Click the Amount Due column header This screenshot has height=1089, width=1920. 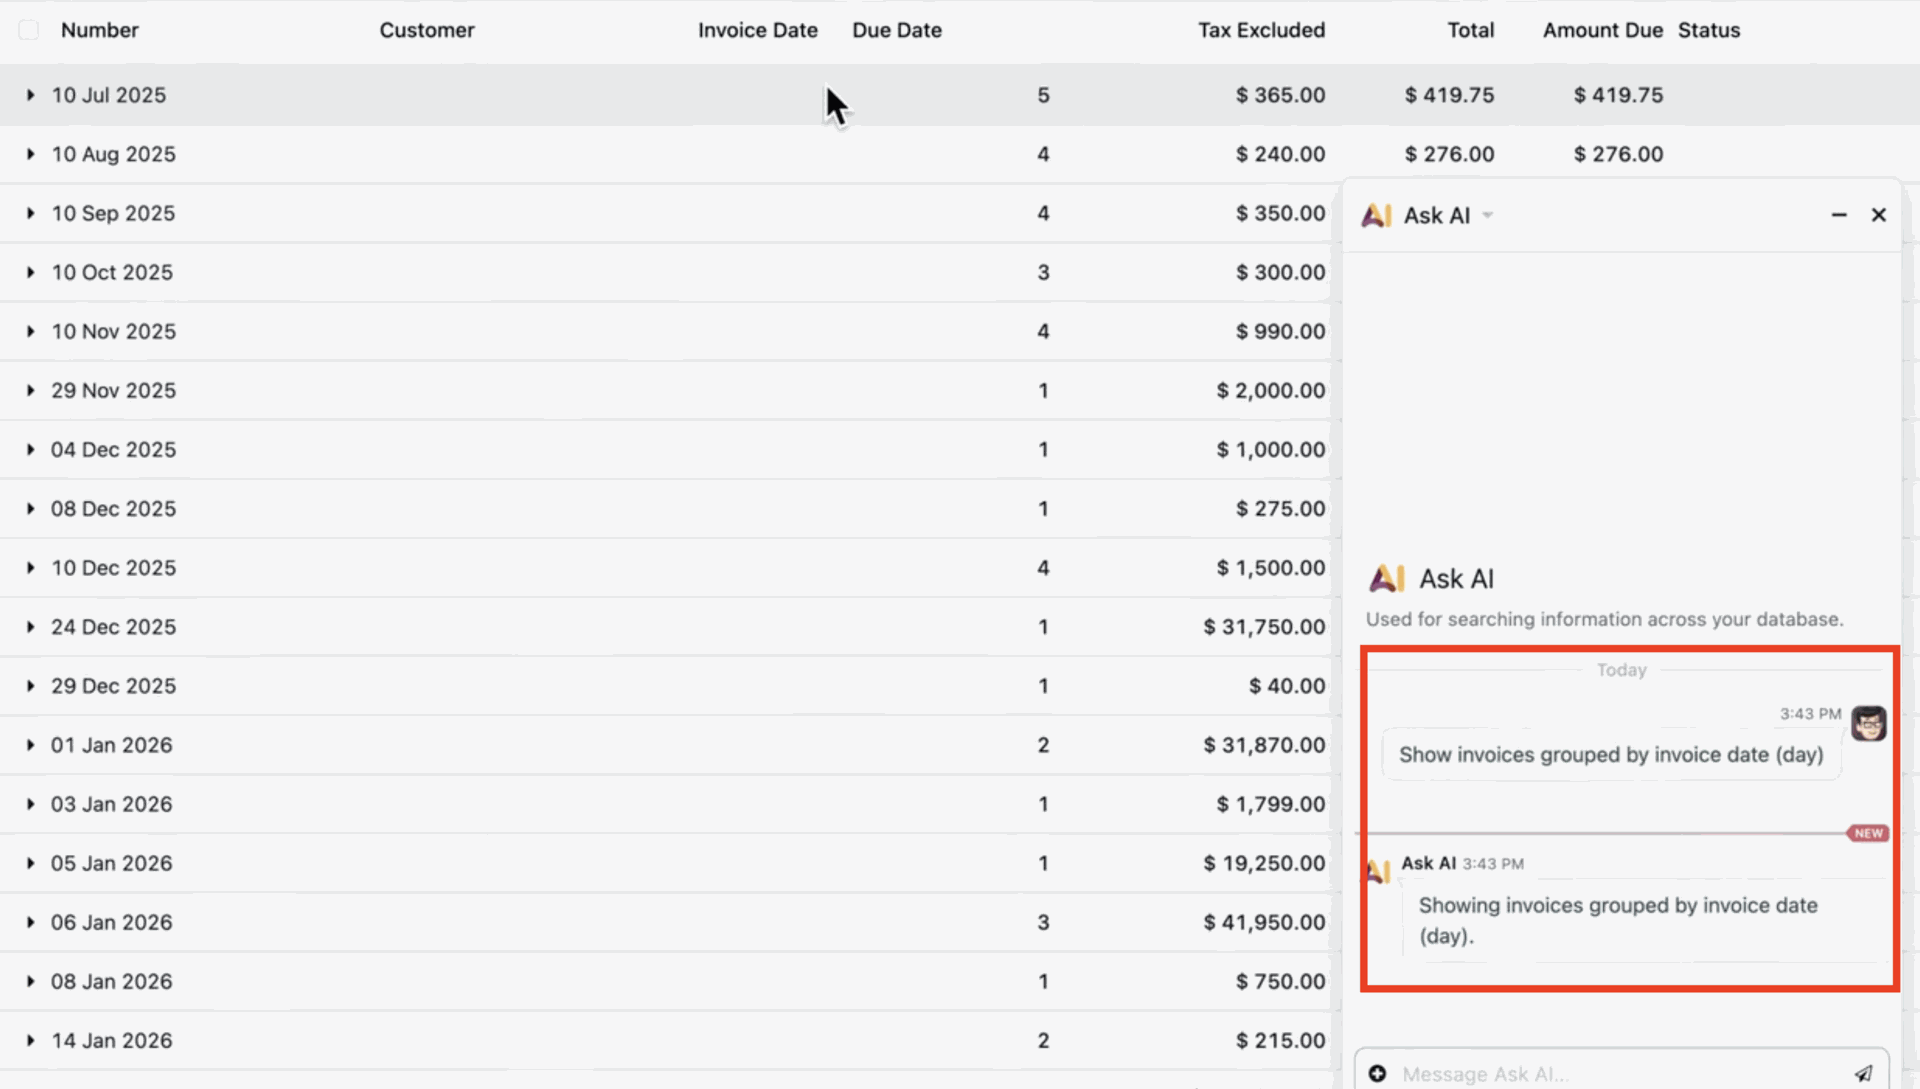(1602, 30)
